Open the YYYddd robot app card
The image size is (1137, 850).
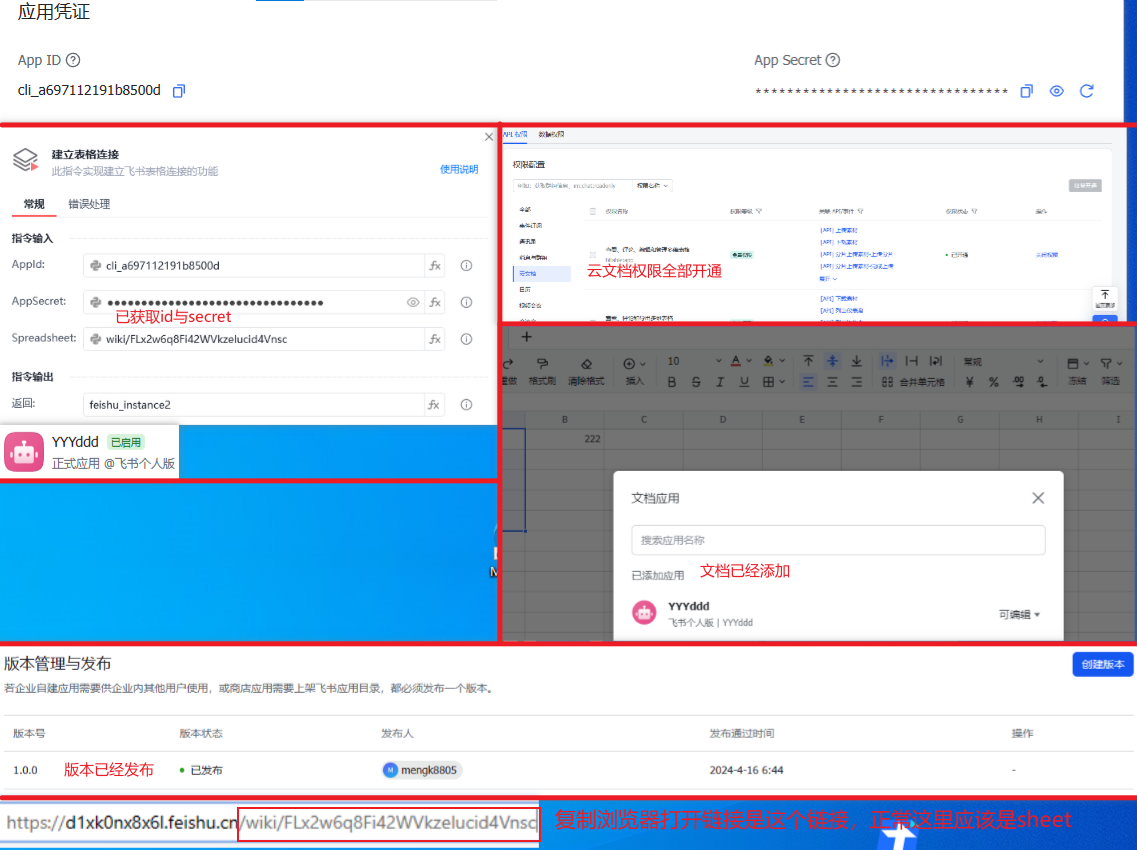(x=90, y=452)
